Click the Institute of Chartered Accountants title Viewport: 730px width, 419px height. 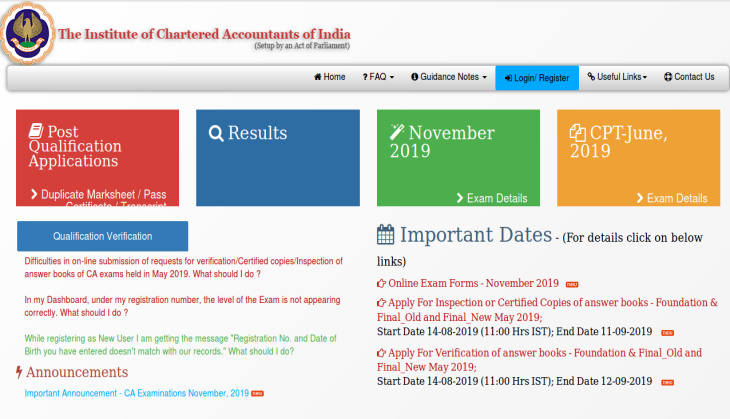204,34
